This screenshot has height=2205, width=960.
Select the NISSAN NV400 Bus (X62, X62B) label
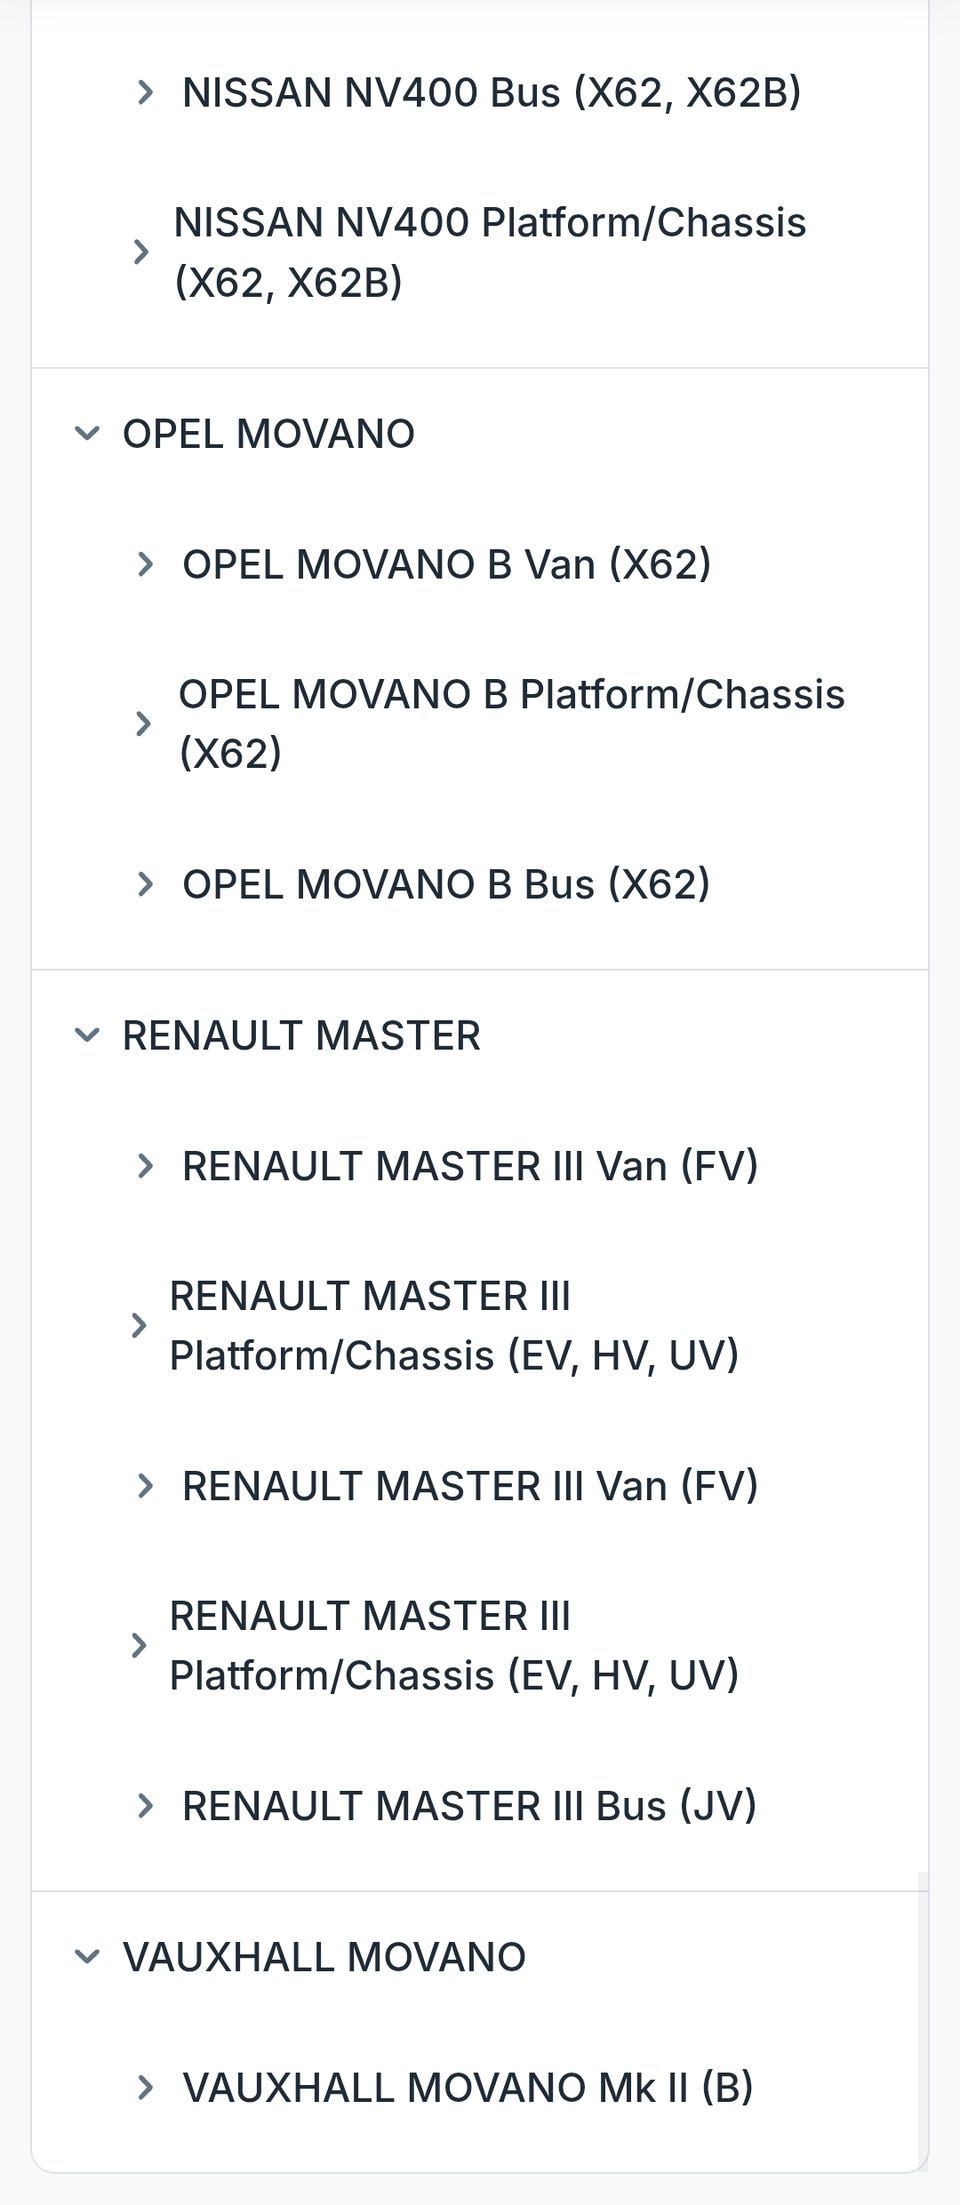tap(491, 93)
